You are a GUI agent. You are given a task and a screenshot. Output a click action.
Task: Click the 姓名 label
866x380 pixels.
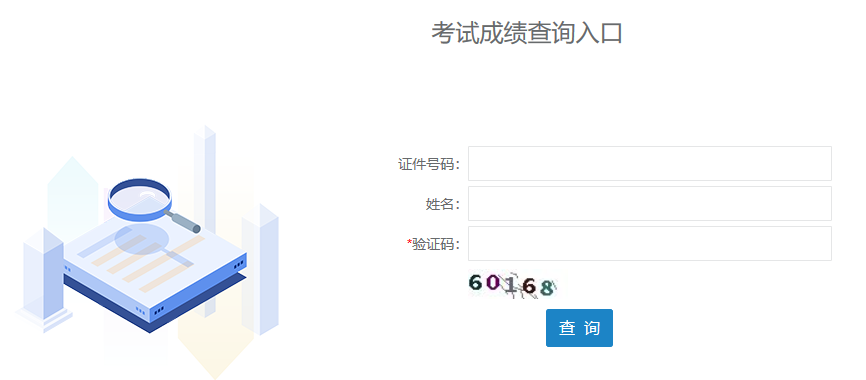443,204
